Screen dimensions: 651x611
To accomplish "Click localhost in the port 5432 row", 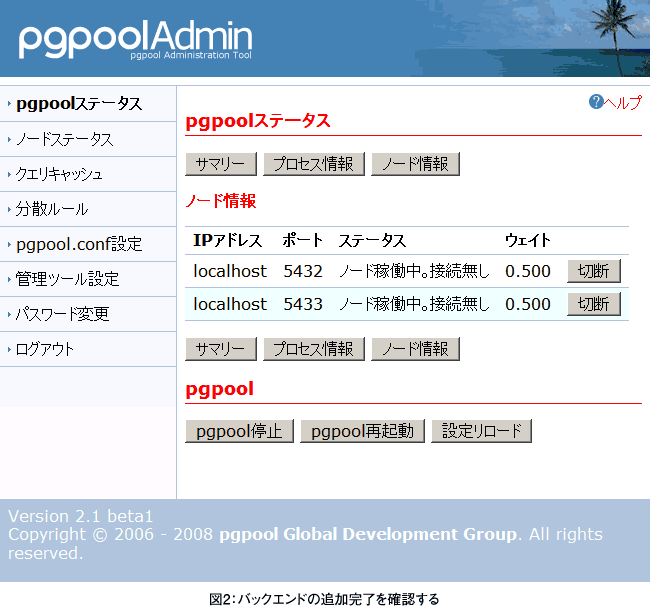I will (x=230, y=271).
